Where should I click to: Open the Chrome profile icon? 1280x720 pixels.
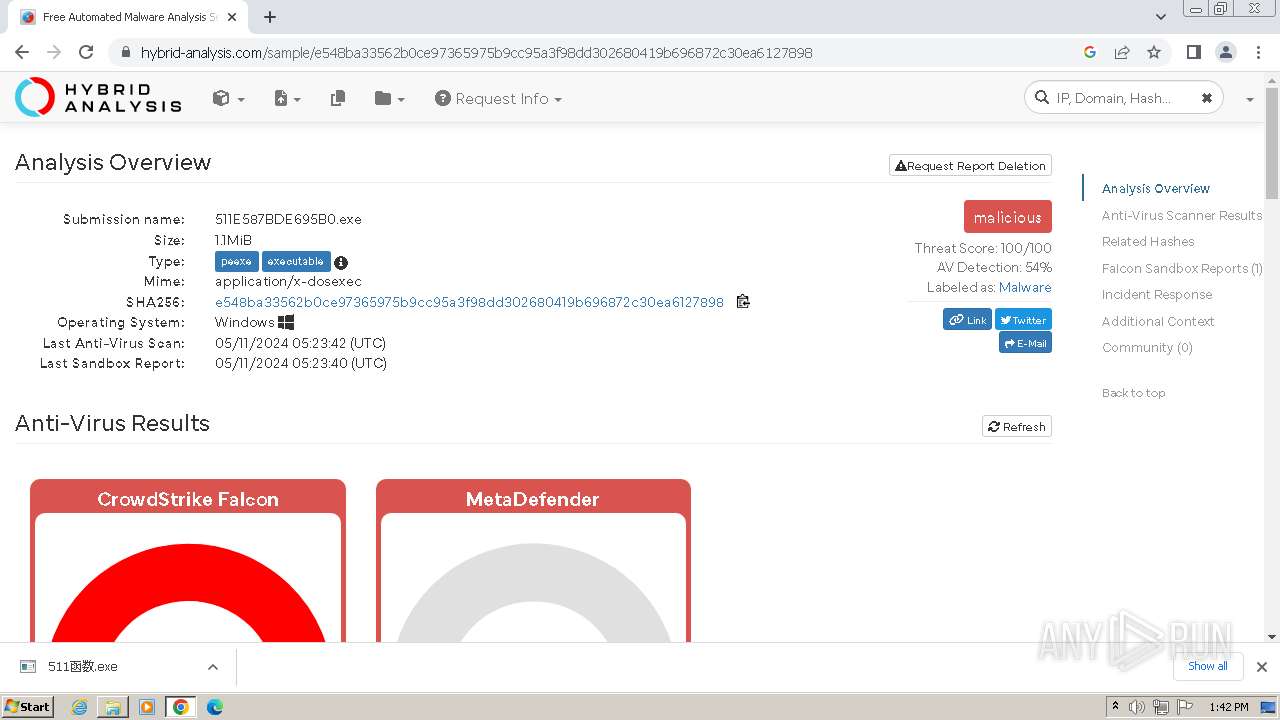click(x=1225, y=52)
